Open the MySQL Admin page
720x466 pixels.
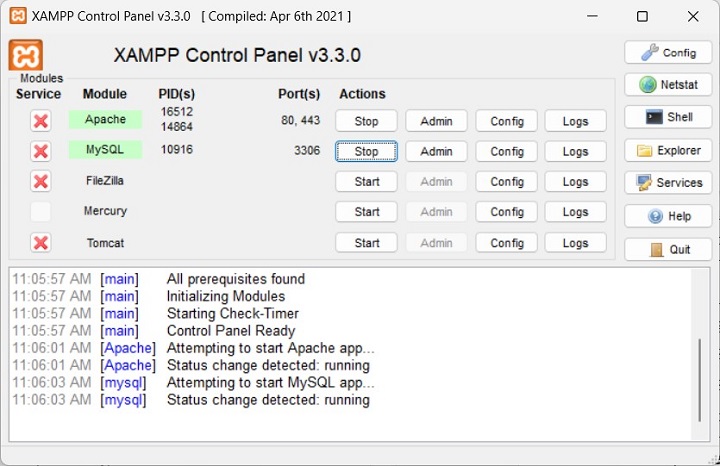436,152
